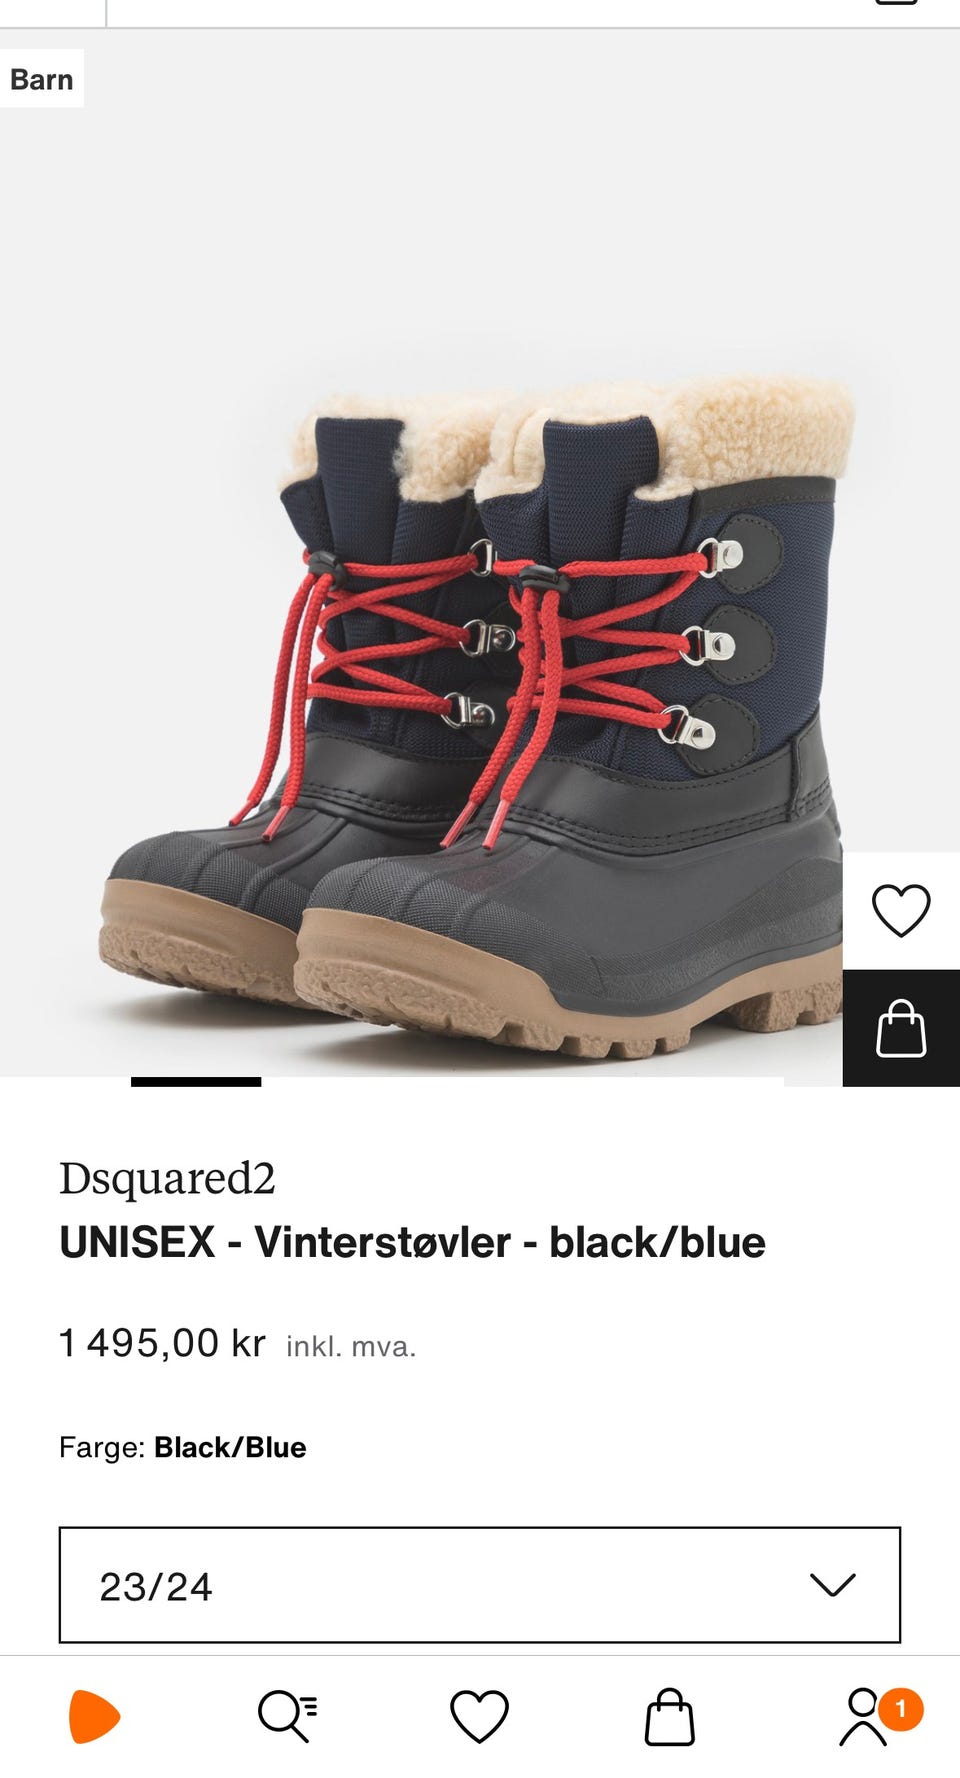The width and height of the screenshot is (960, 1778).
Task: Tap the UNISEX Vinterstøvler product title
Action: [412, 1242]
